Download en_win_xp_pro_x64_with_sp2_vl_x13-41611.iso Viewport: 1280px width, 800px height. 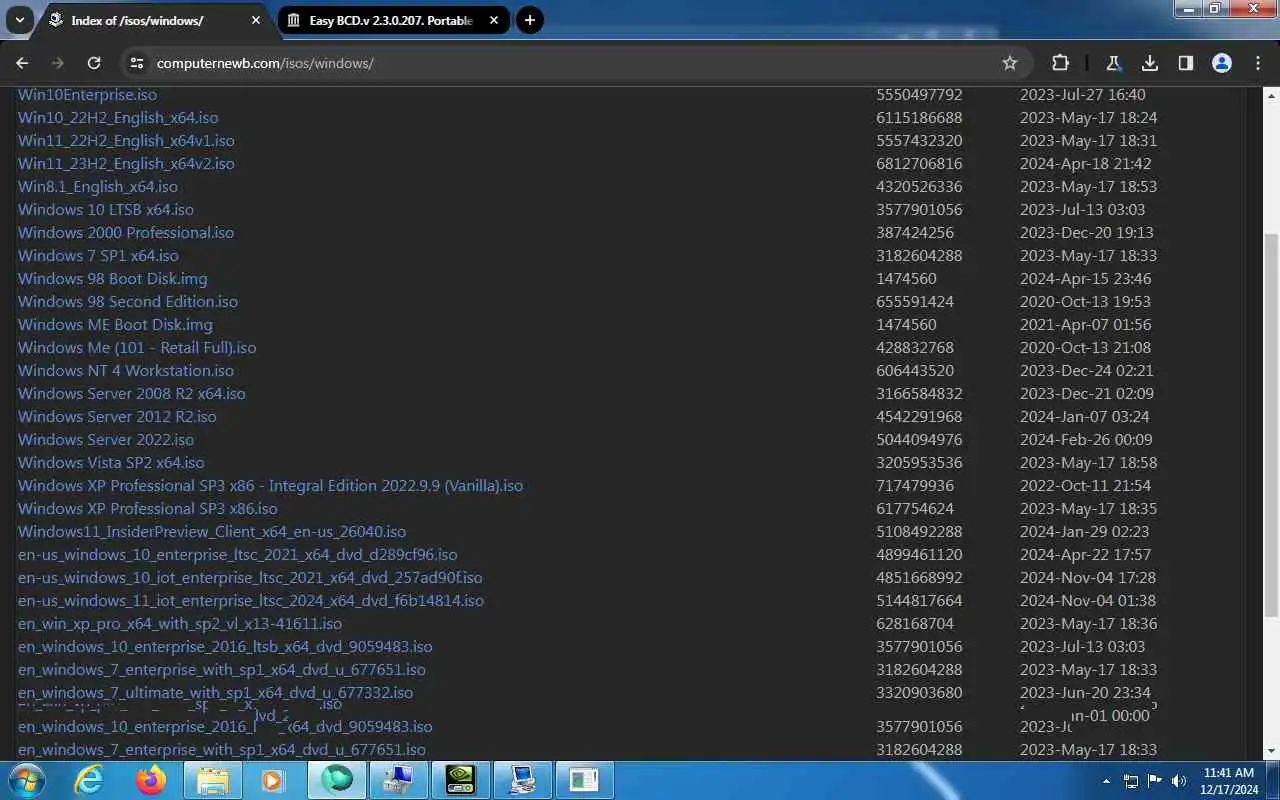[180, 624]
